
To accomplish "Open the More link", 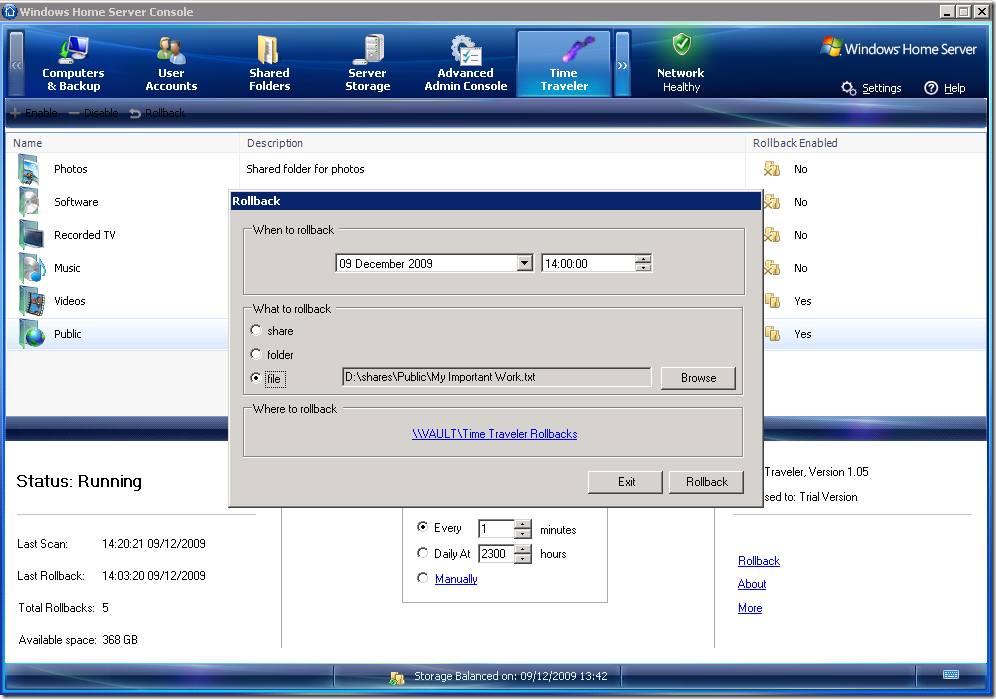I will [750, 608].
